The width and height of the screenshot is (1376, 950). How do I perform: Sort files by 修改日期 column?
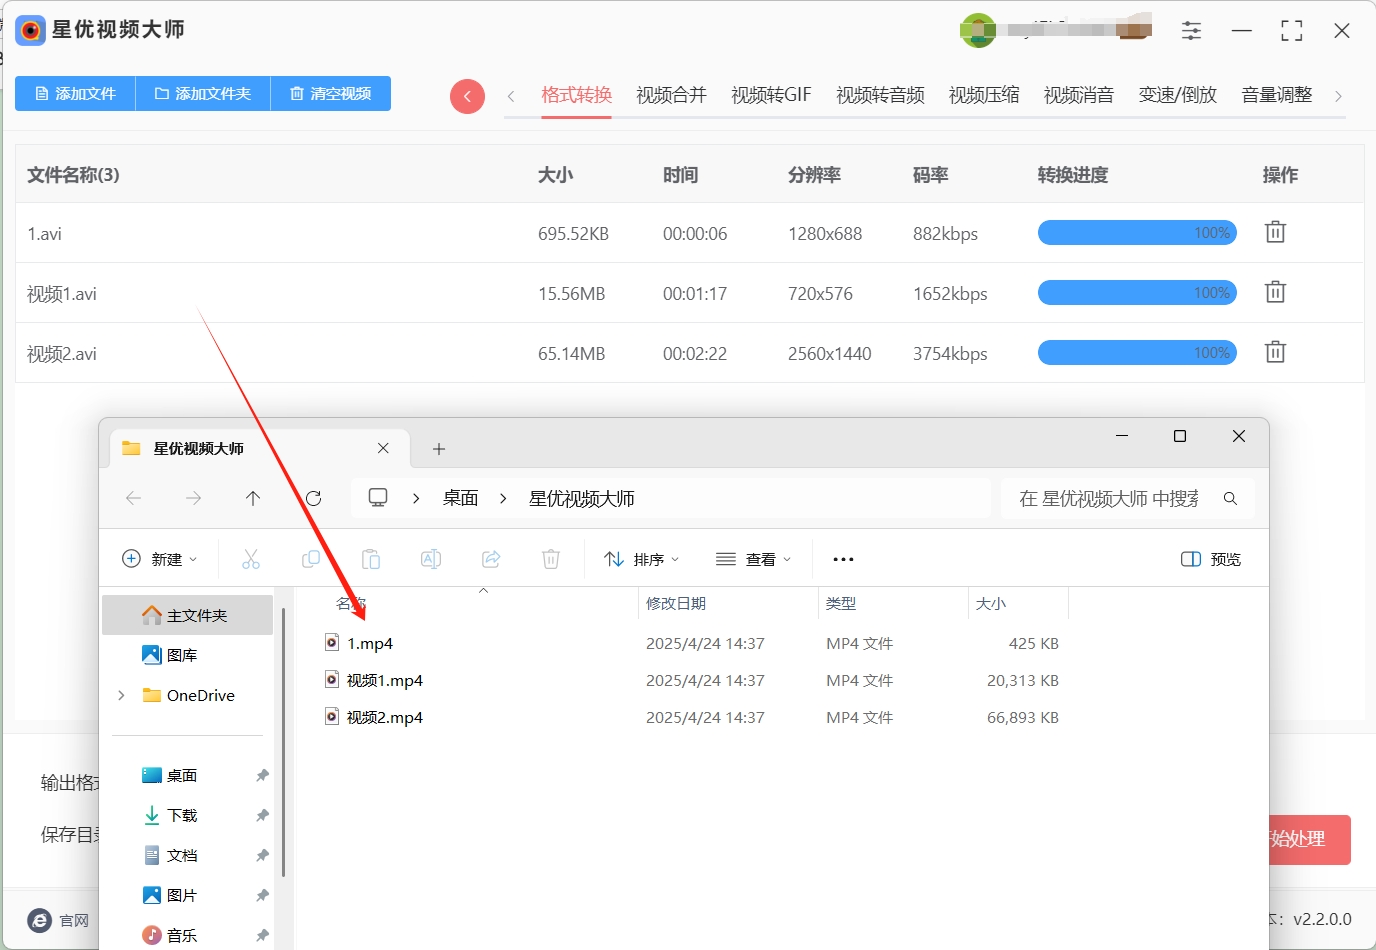point(727,603)
